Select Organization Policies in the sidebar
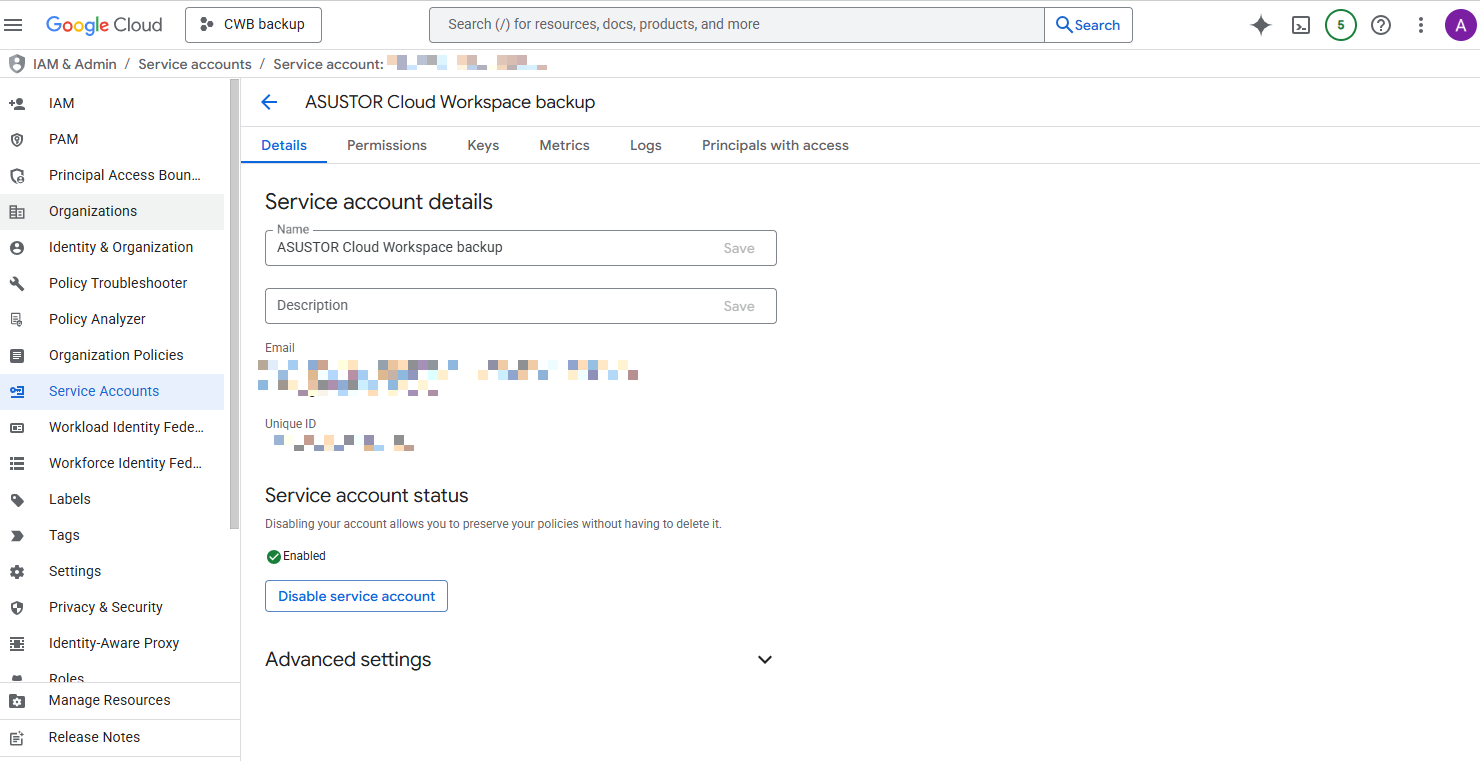Image resolution: width=1480 pixels, height=761 pixels. click(112, 355)
